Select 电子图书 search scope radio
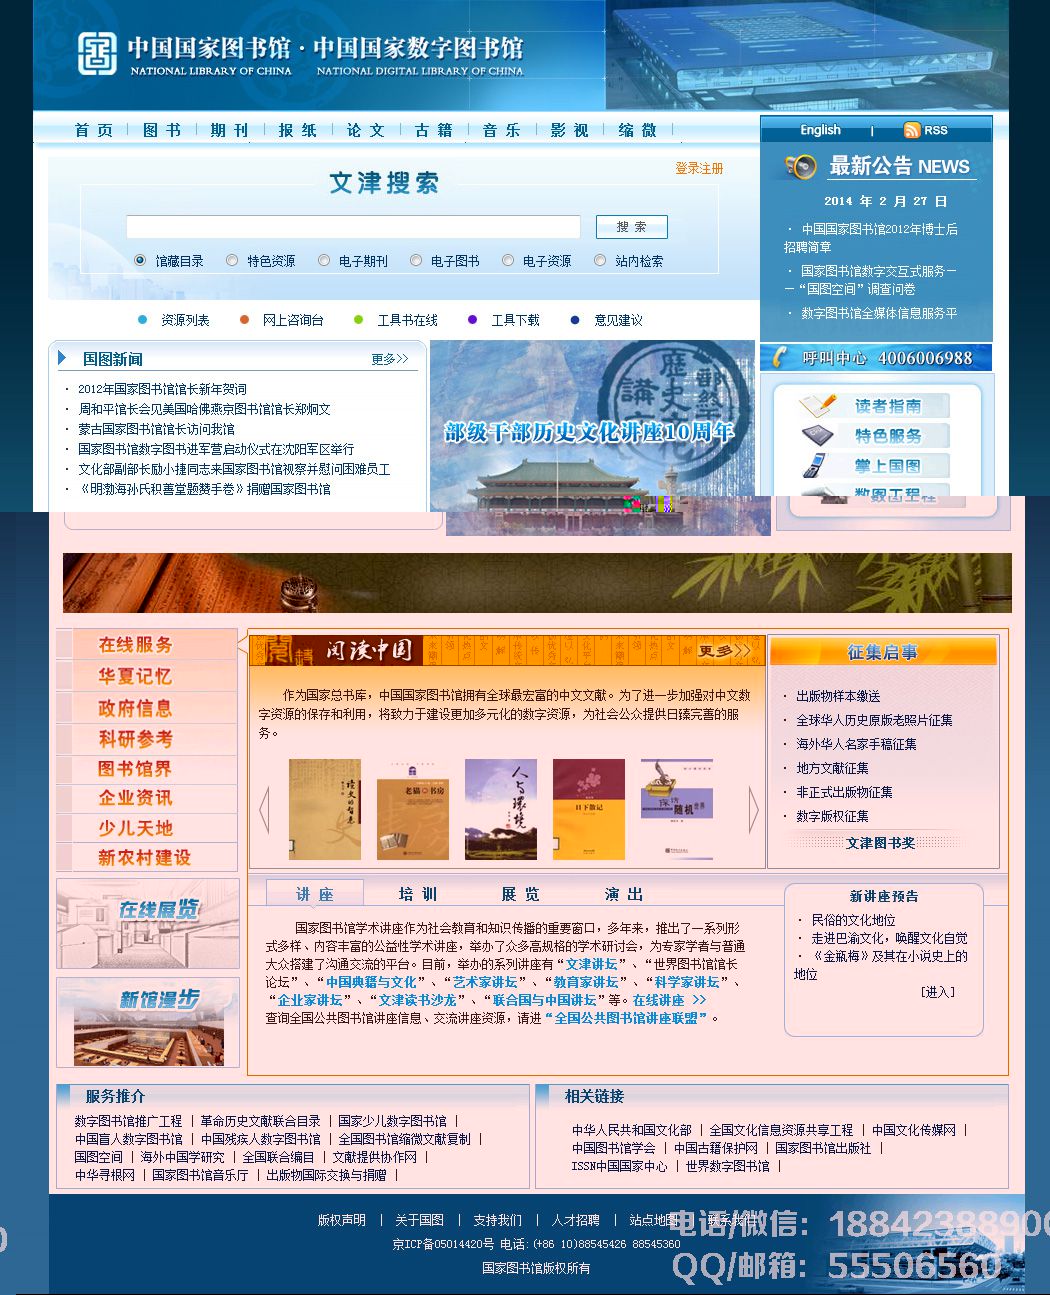 click(416, 260)
